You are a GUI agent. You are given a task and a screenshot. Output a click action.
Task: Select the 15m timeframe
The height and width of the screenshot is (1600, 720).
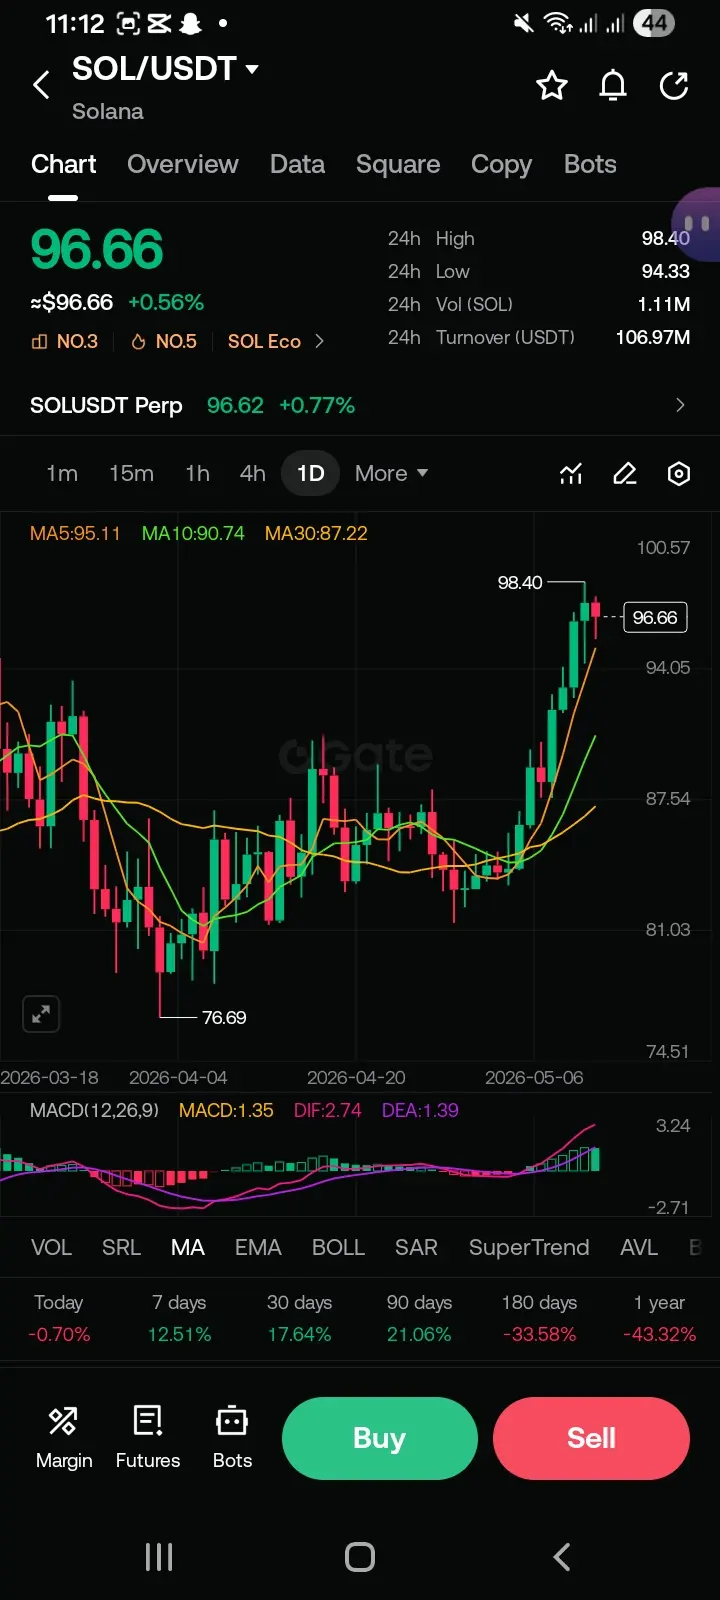tap(131, 473)
